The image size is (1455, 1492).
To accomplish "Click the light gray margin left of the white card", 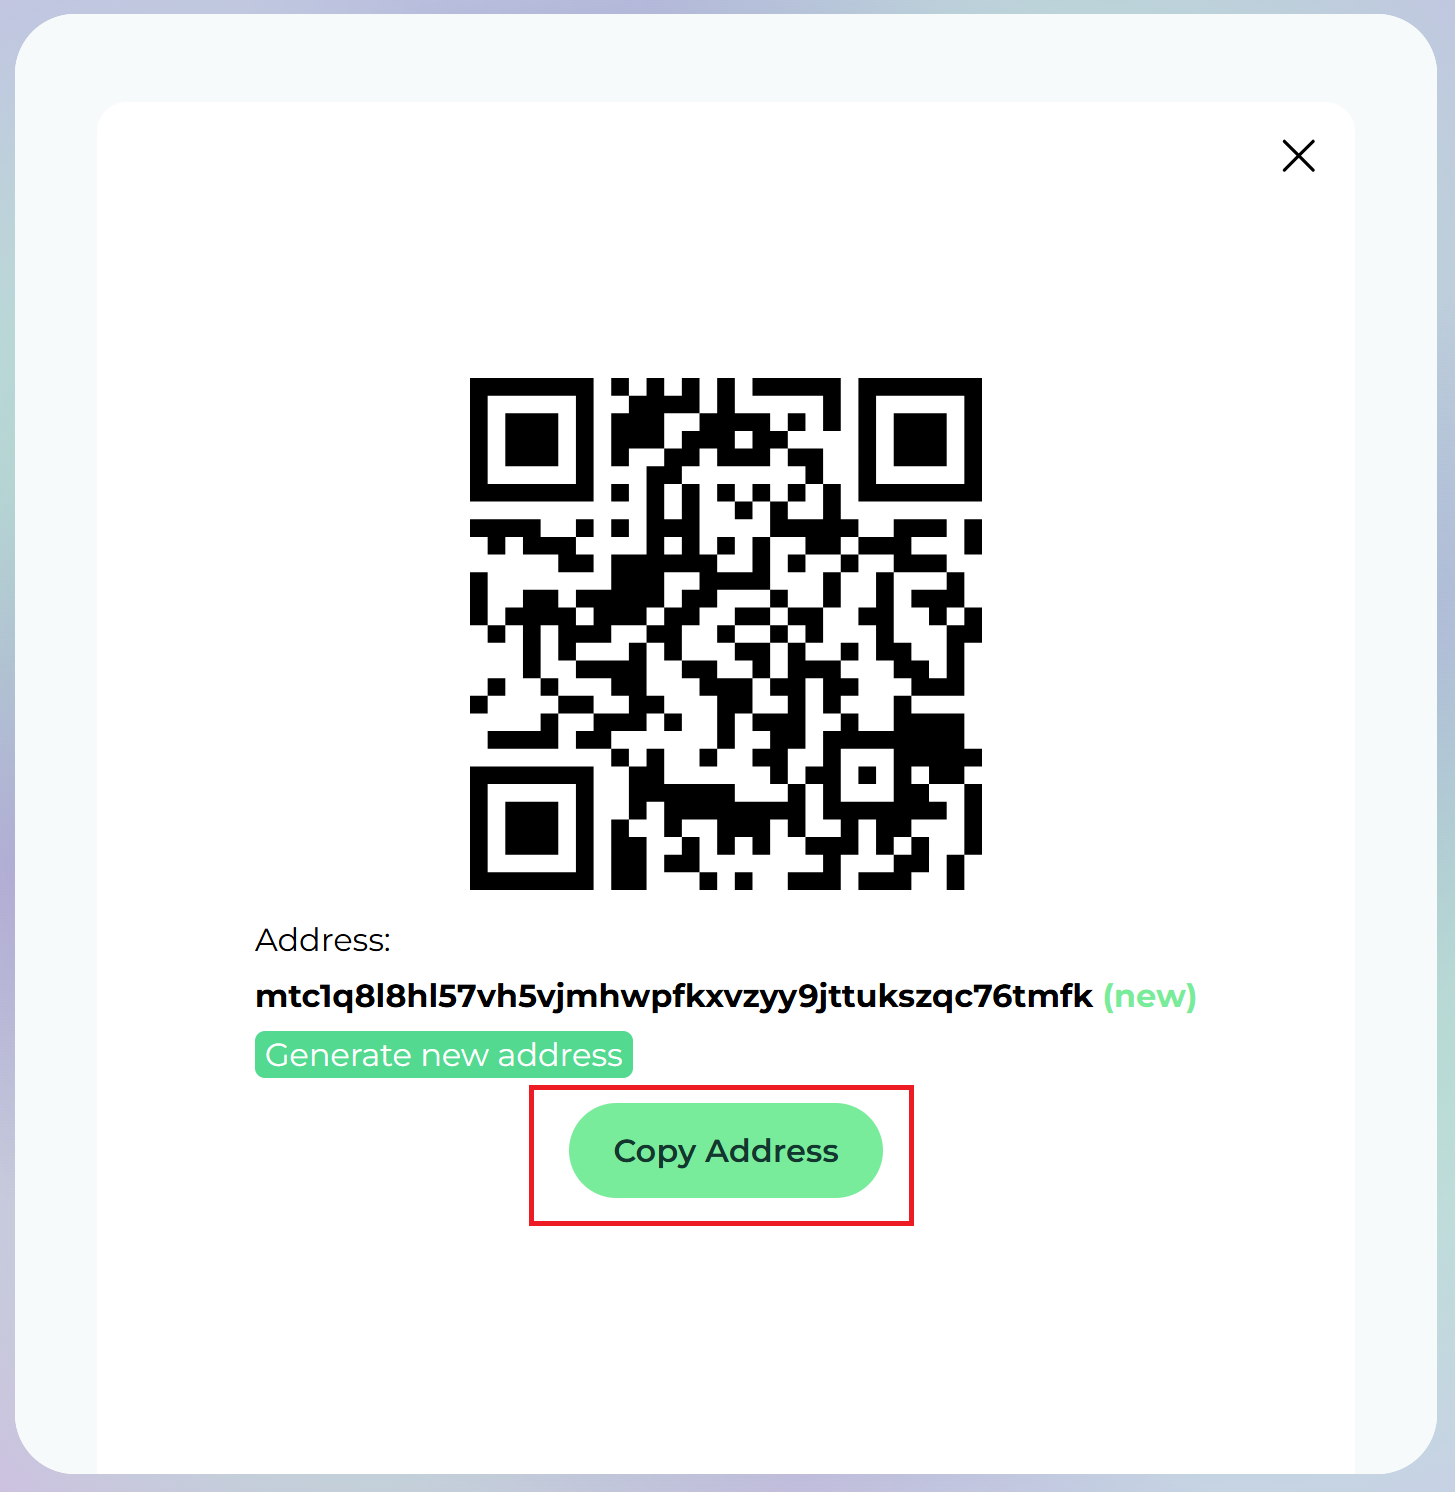I will coord(56,746).
